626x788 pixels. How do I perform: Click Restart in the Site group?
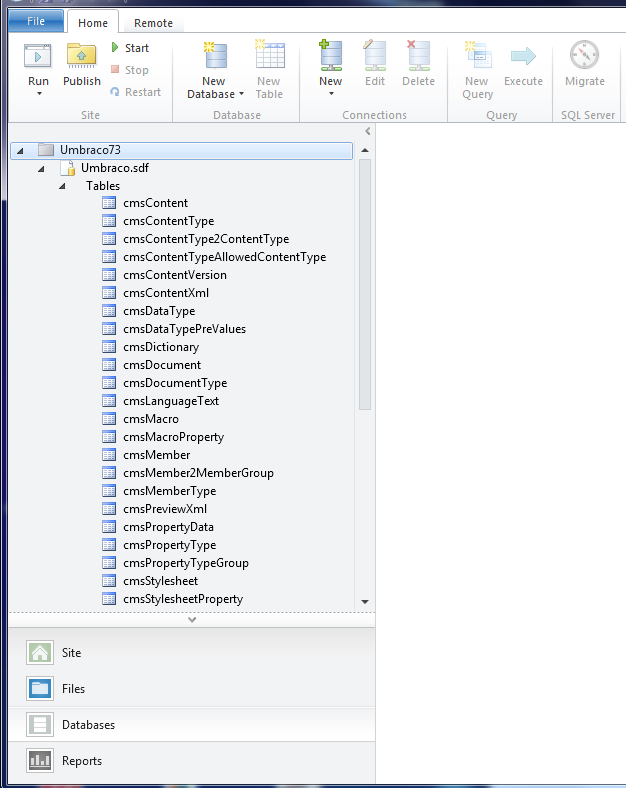point(136,92)
